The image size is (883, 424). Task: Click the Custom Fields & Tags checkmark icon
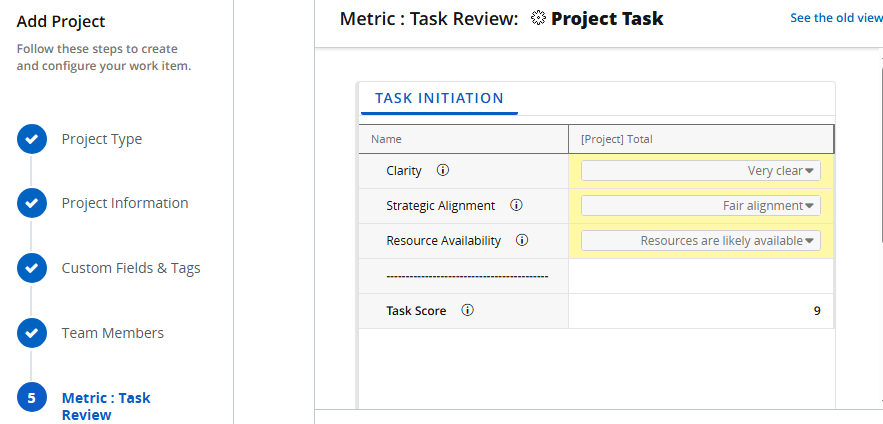[x=32, y=268]
